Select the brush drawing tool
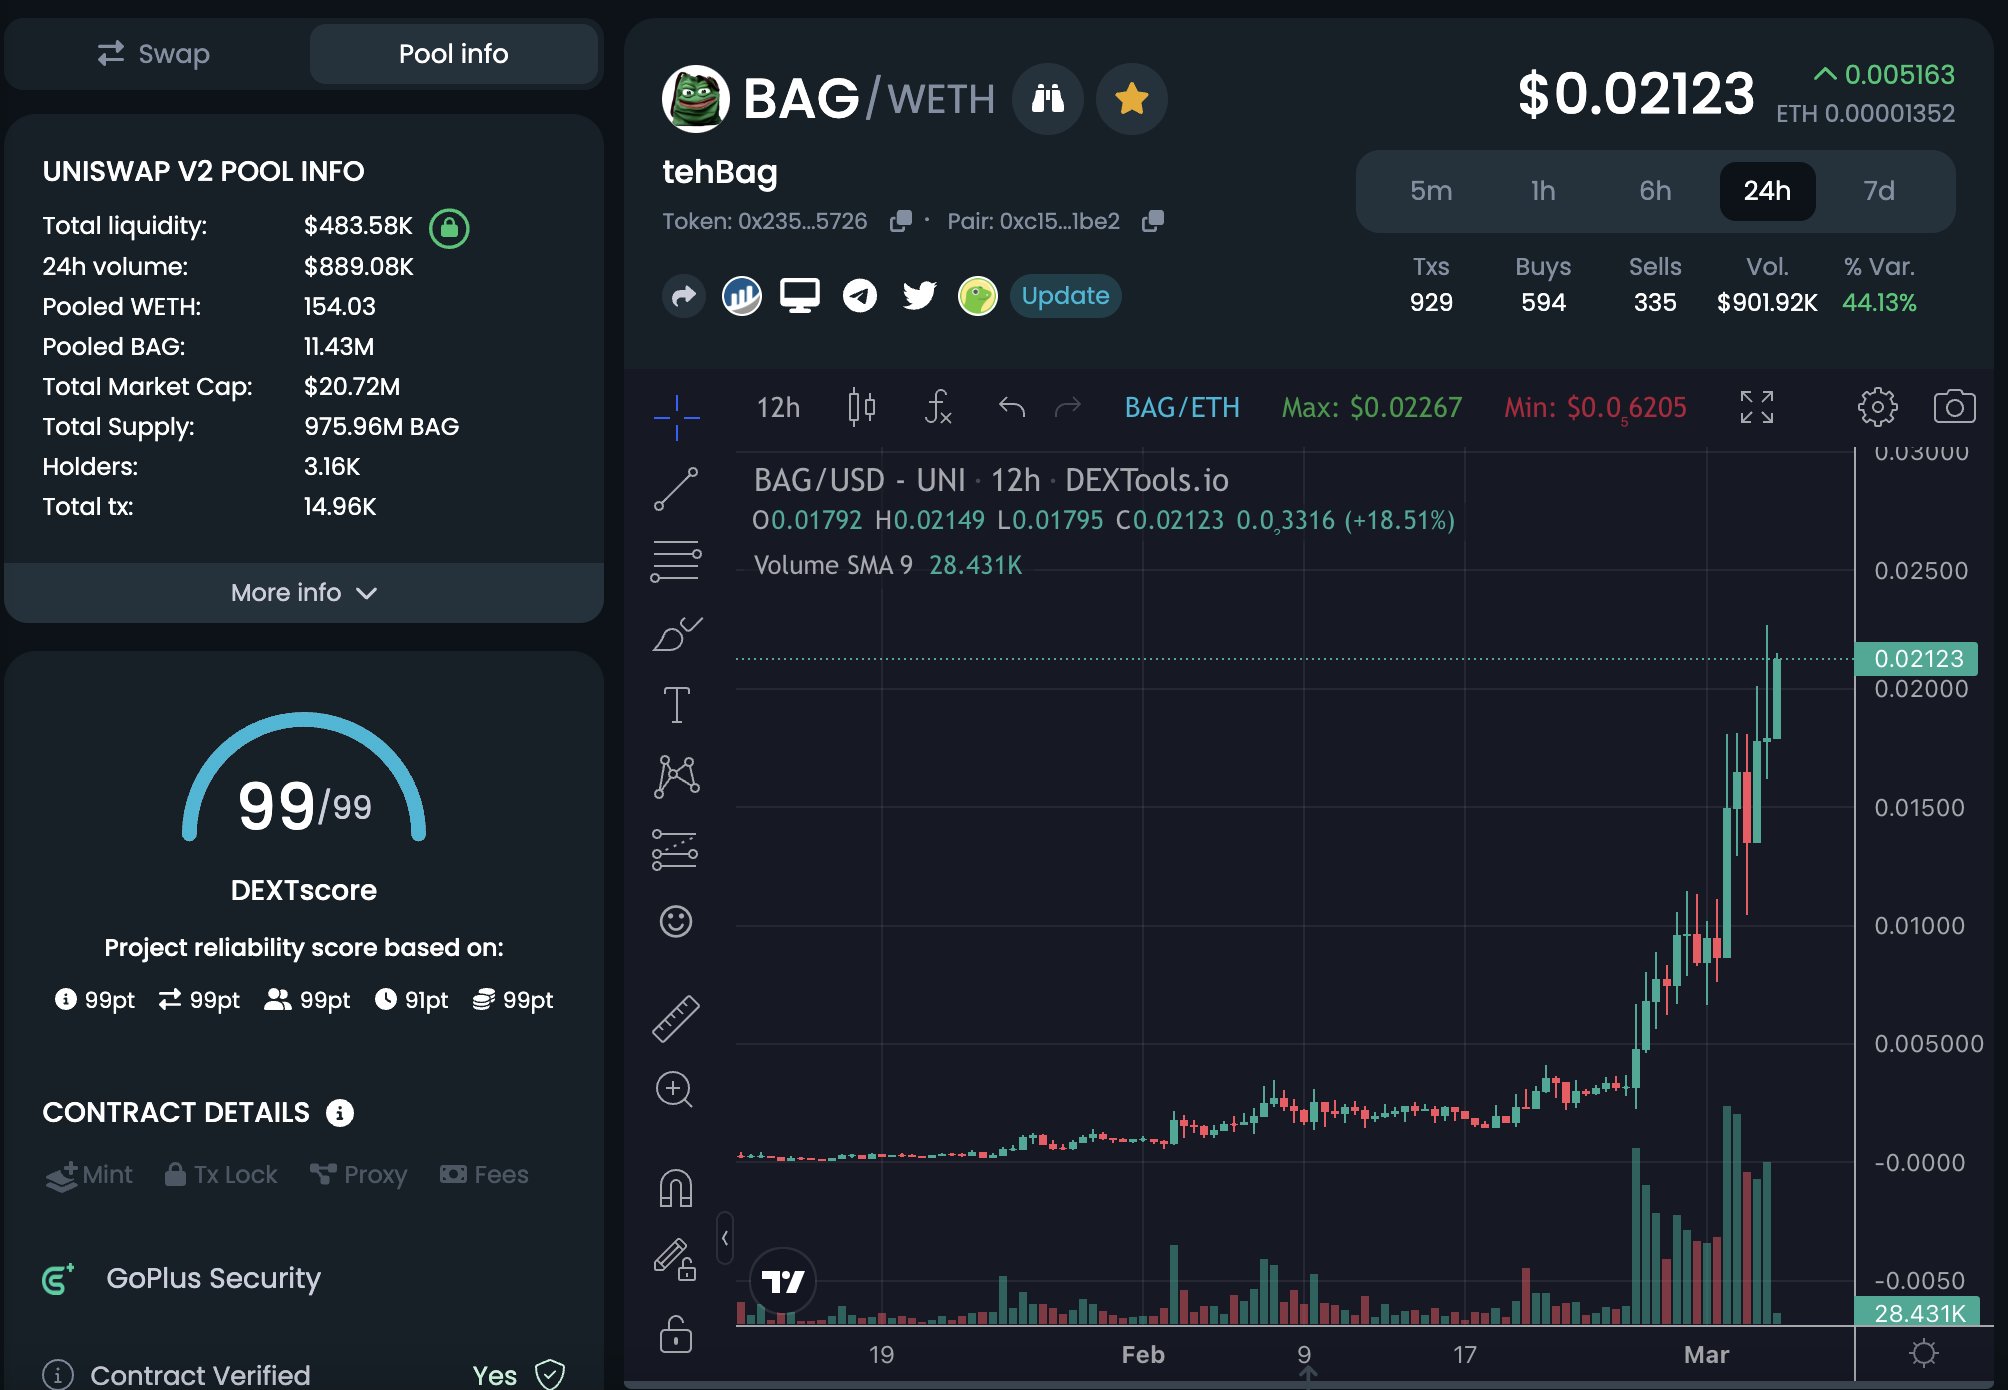 (x=676, y=634)
